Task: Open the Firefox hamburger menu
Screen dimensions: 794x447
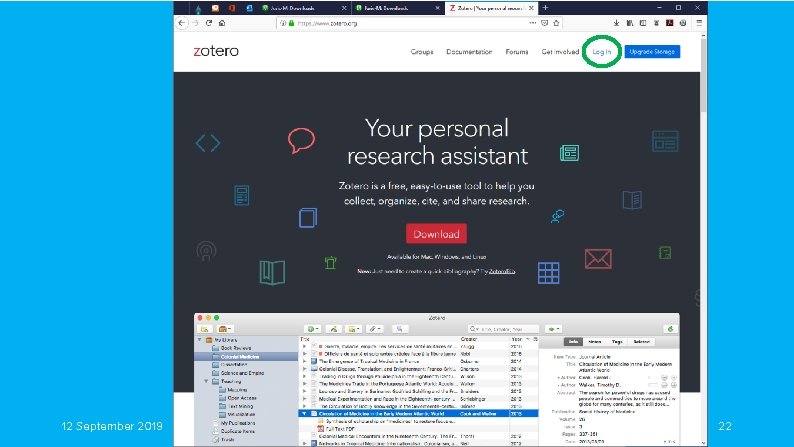Action: (x=699, y=23)
